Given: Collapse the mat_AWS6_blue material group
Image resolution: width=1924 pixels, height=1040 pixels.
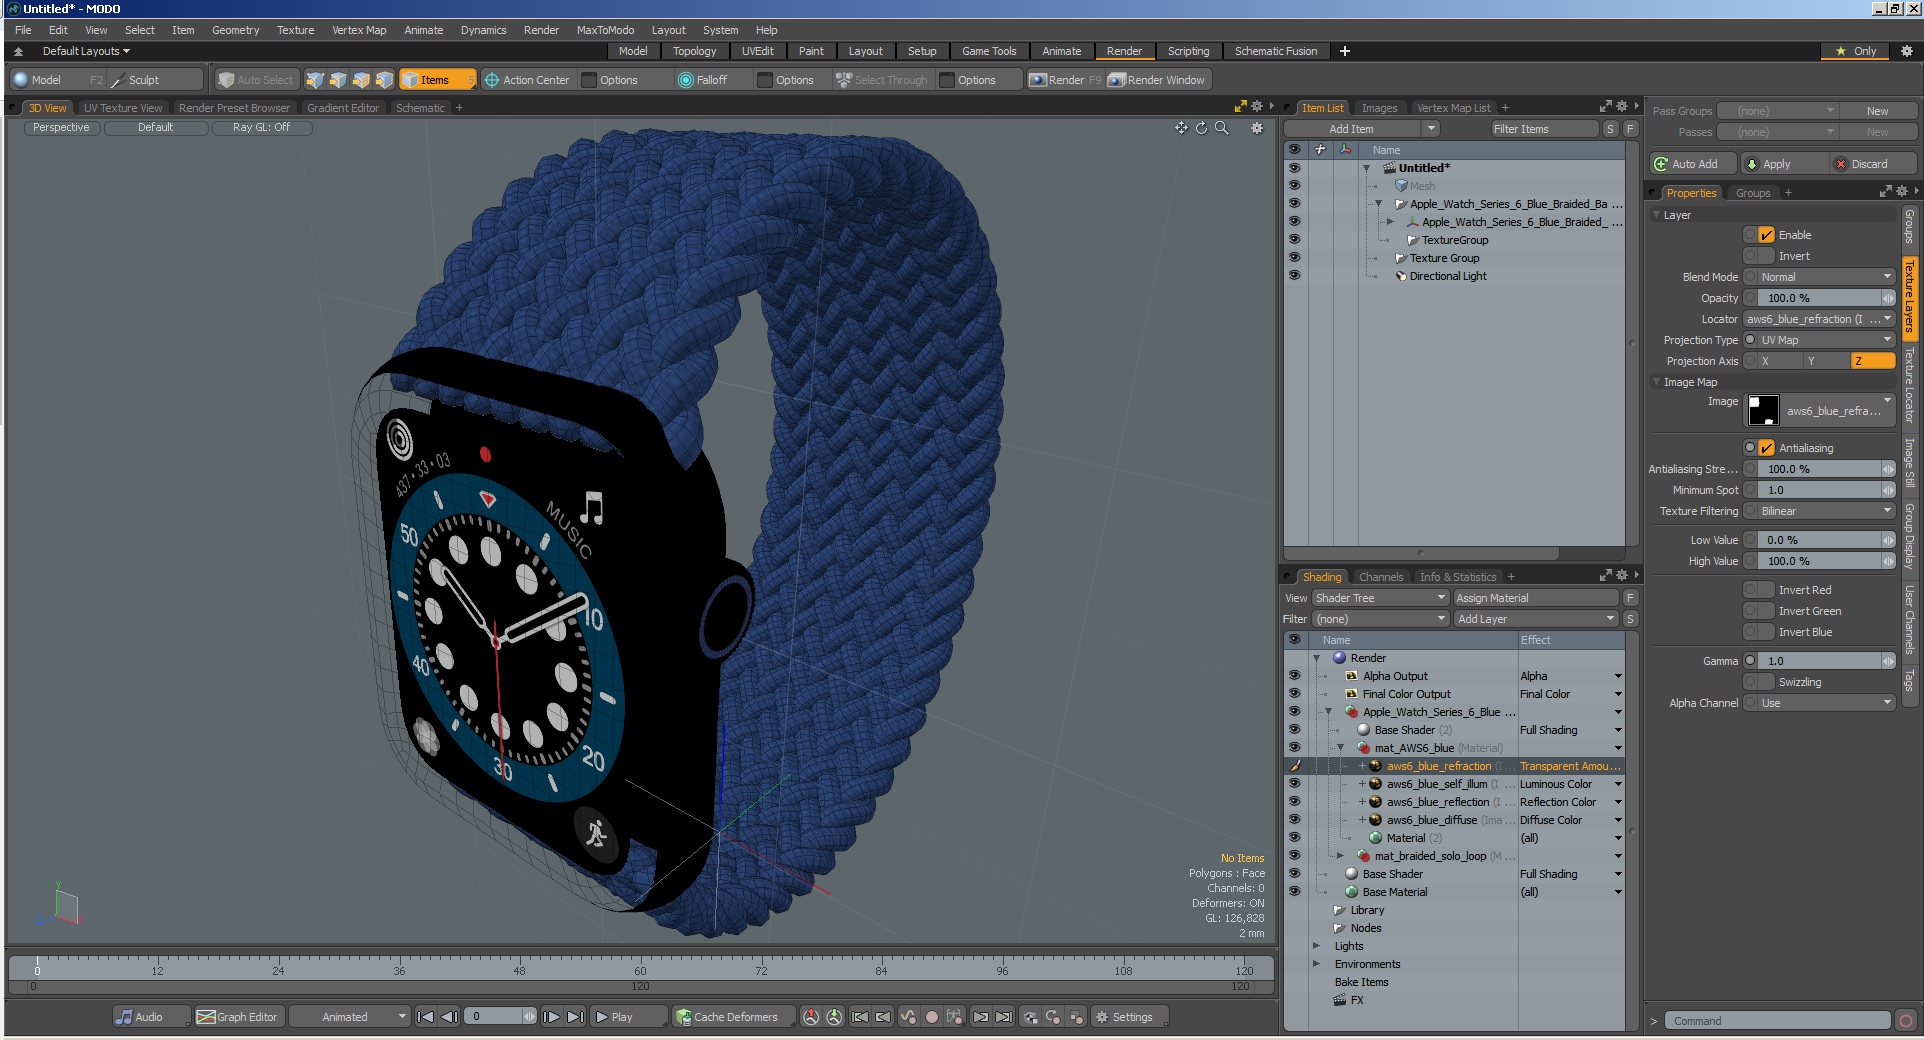Looking at the screenshot, I should point(1340,748).
